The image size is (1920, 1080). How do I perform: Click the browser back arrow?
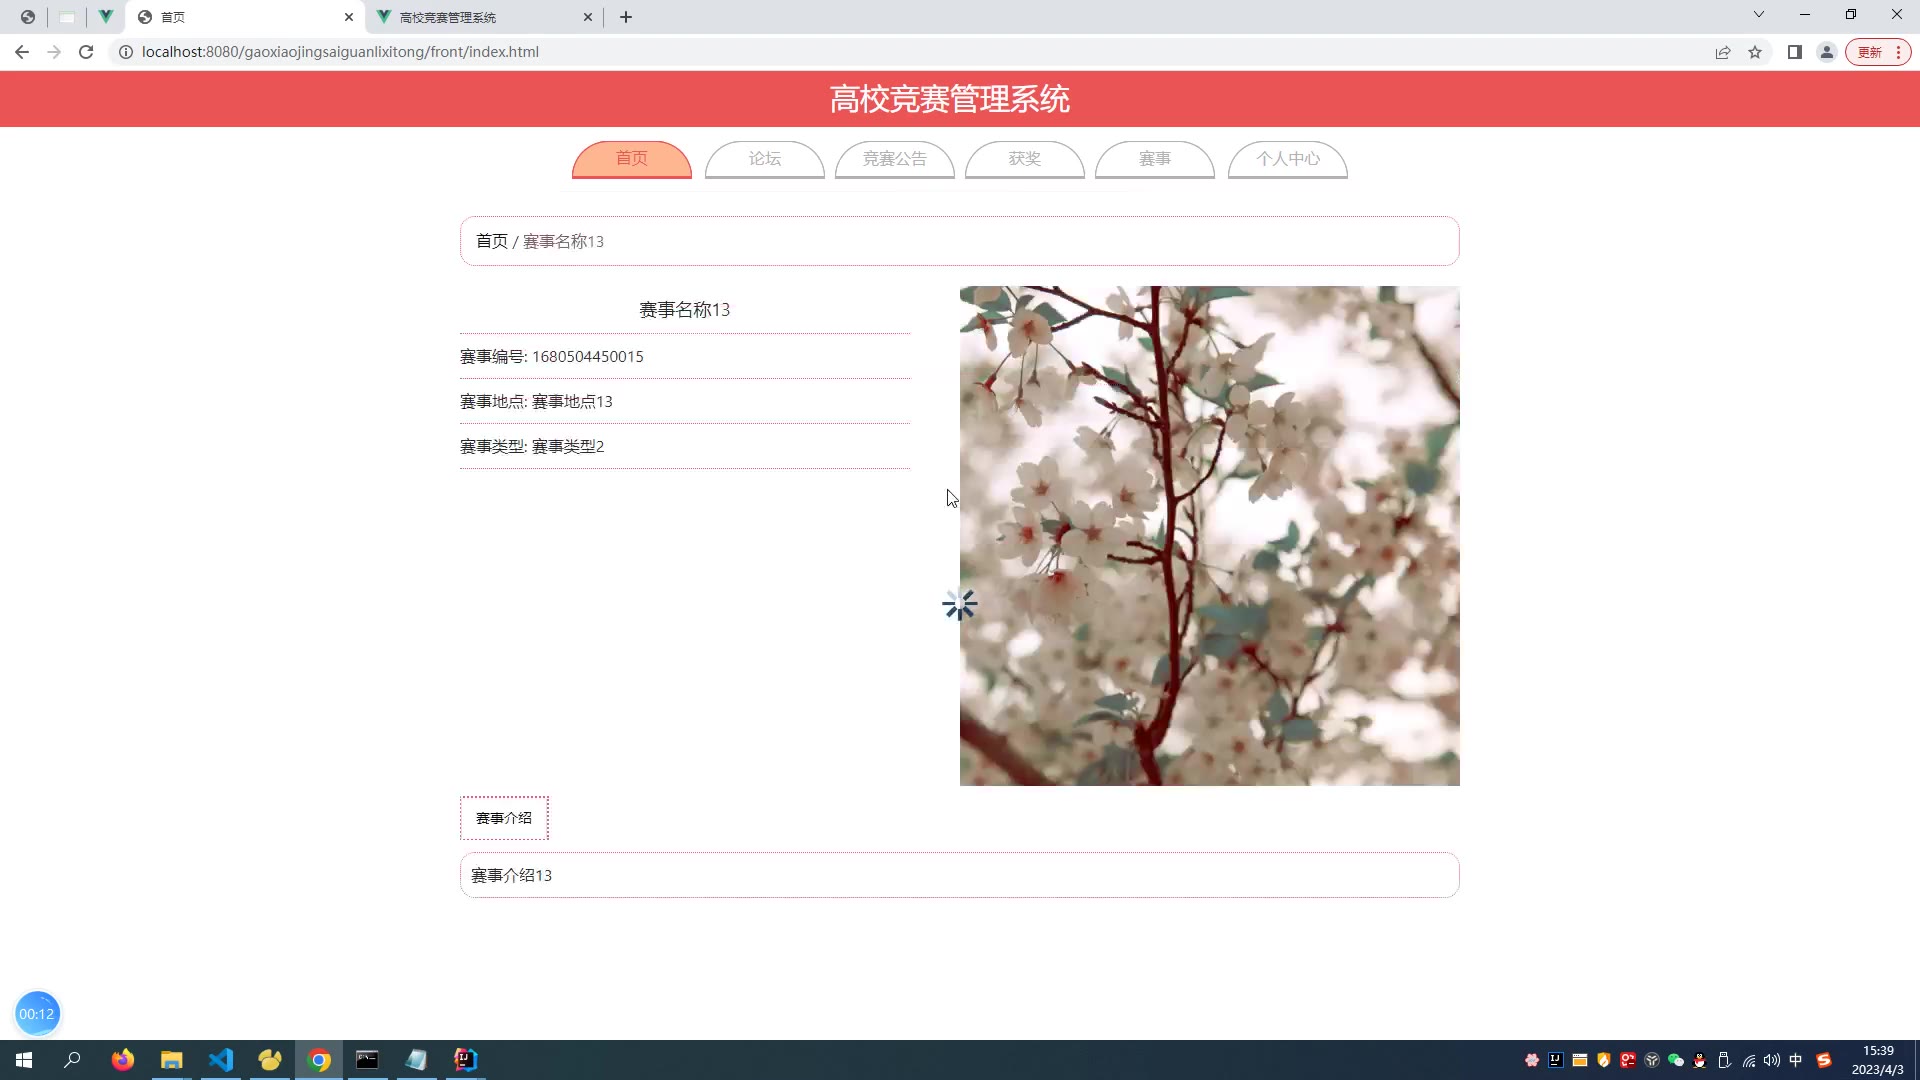coord(22,52)
